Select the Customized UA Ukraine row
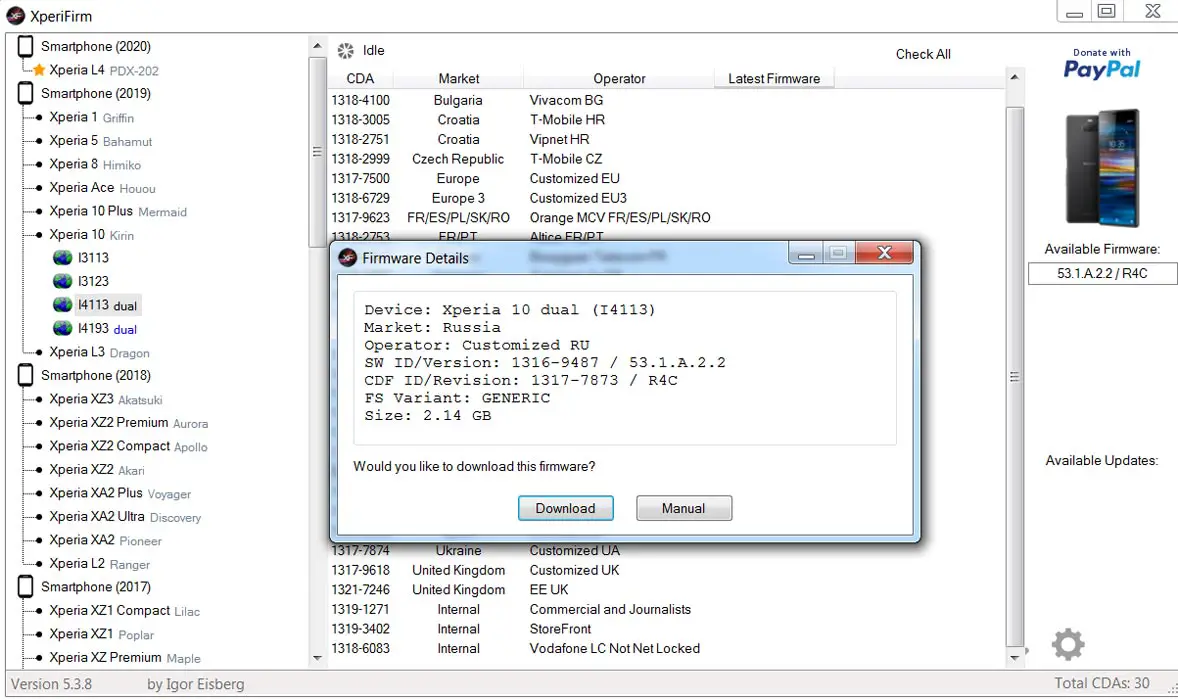 665,551
